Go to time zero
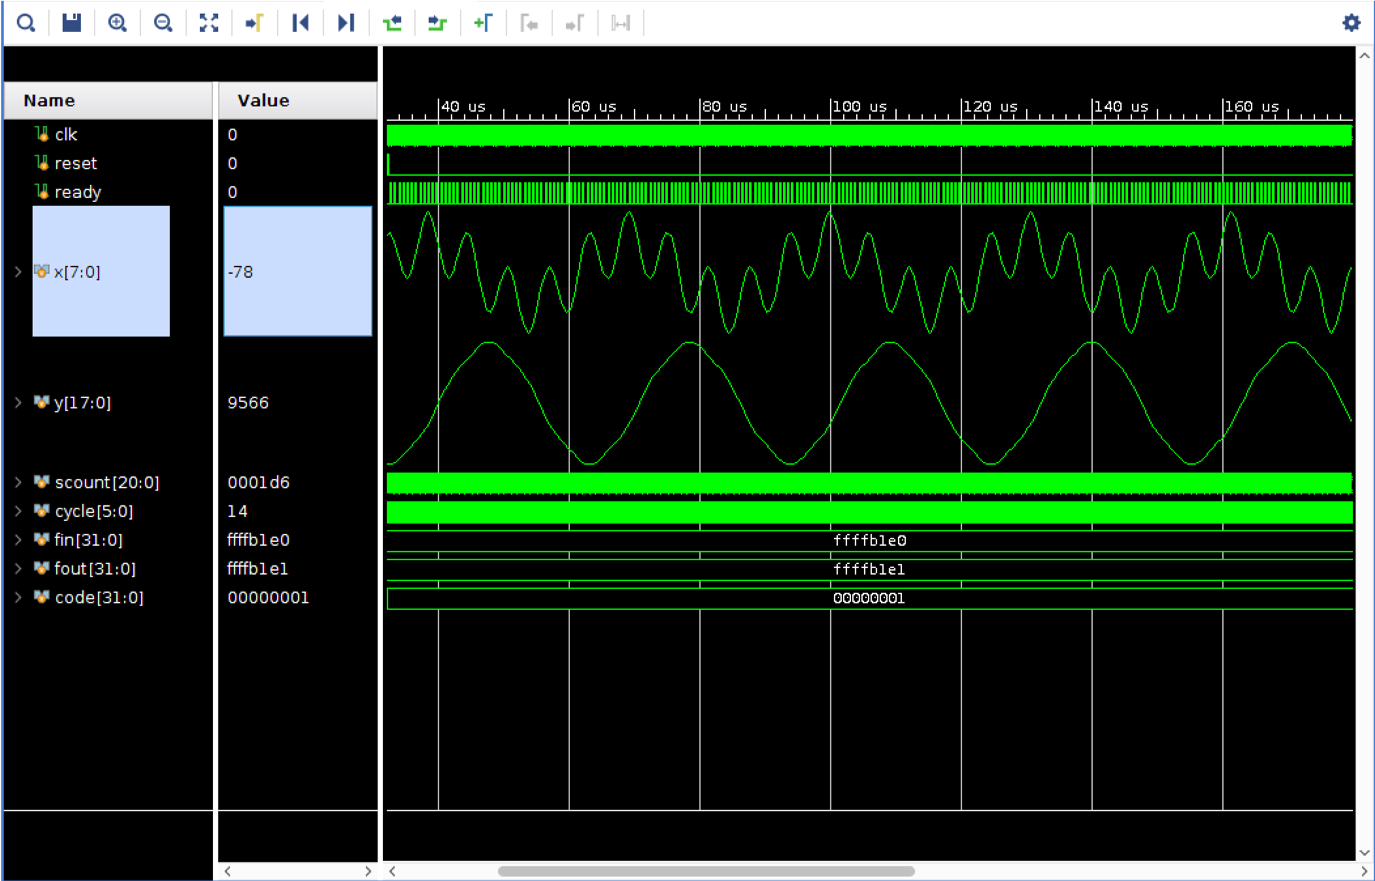This screenshot has height=881, width=1375. pos(300,23)
